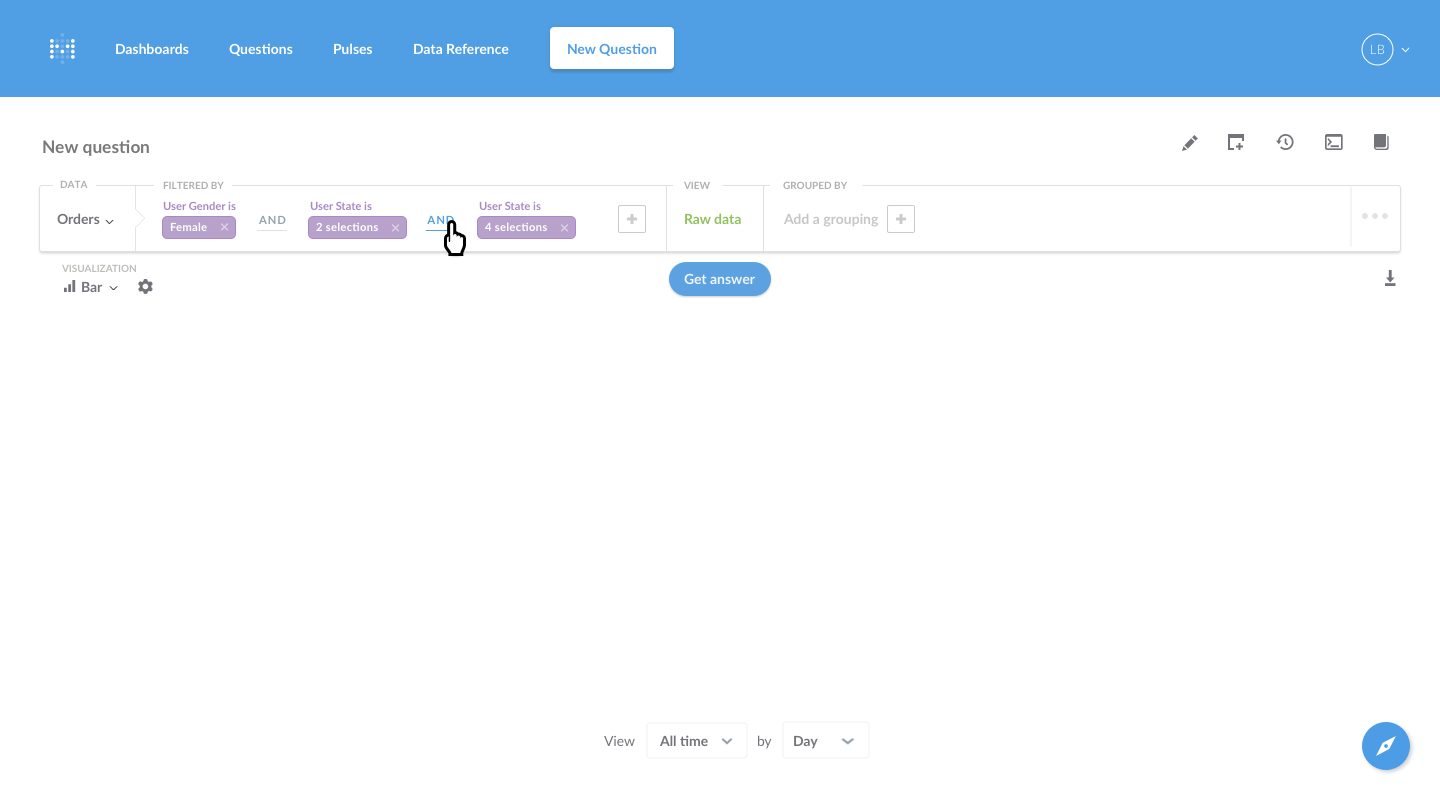Navigate to the Dashboards tab
Image resolution: width=1440 pixels, height=800 pixels.
pyautogui.click(x=151, y=48)
